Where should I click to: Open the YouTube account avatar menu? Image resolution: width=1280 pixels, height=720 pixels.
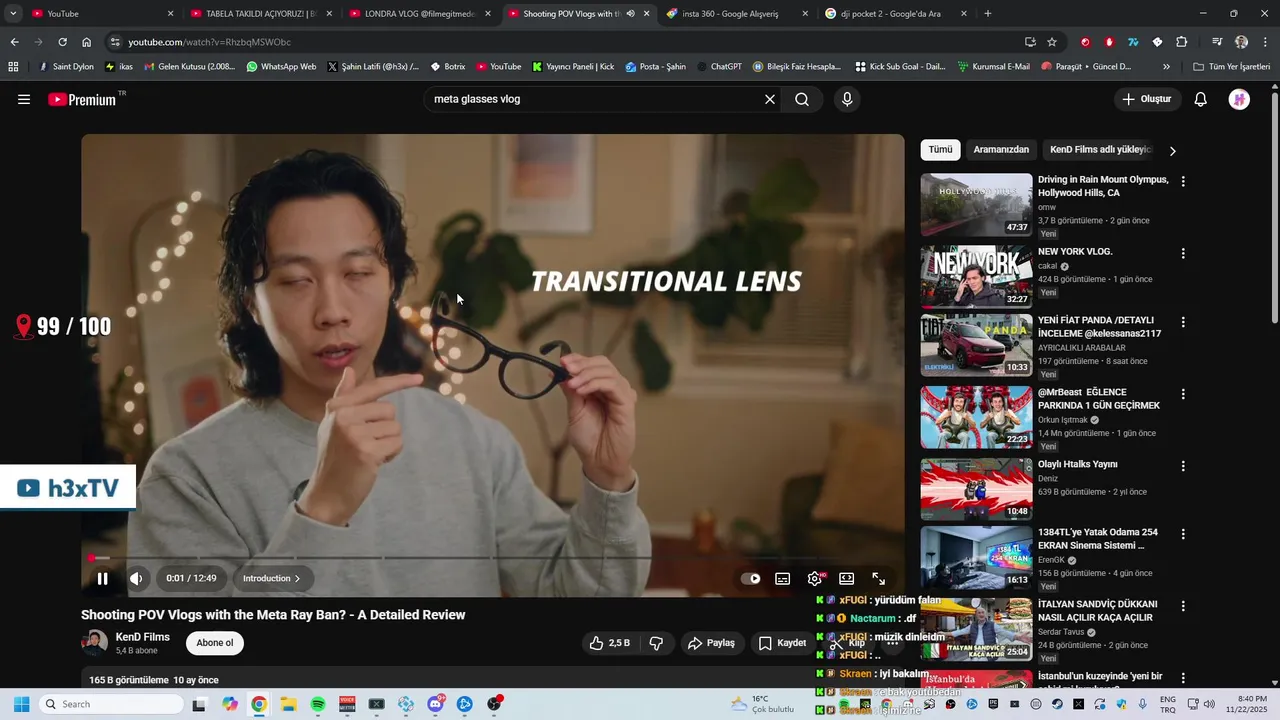1239,99
